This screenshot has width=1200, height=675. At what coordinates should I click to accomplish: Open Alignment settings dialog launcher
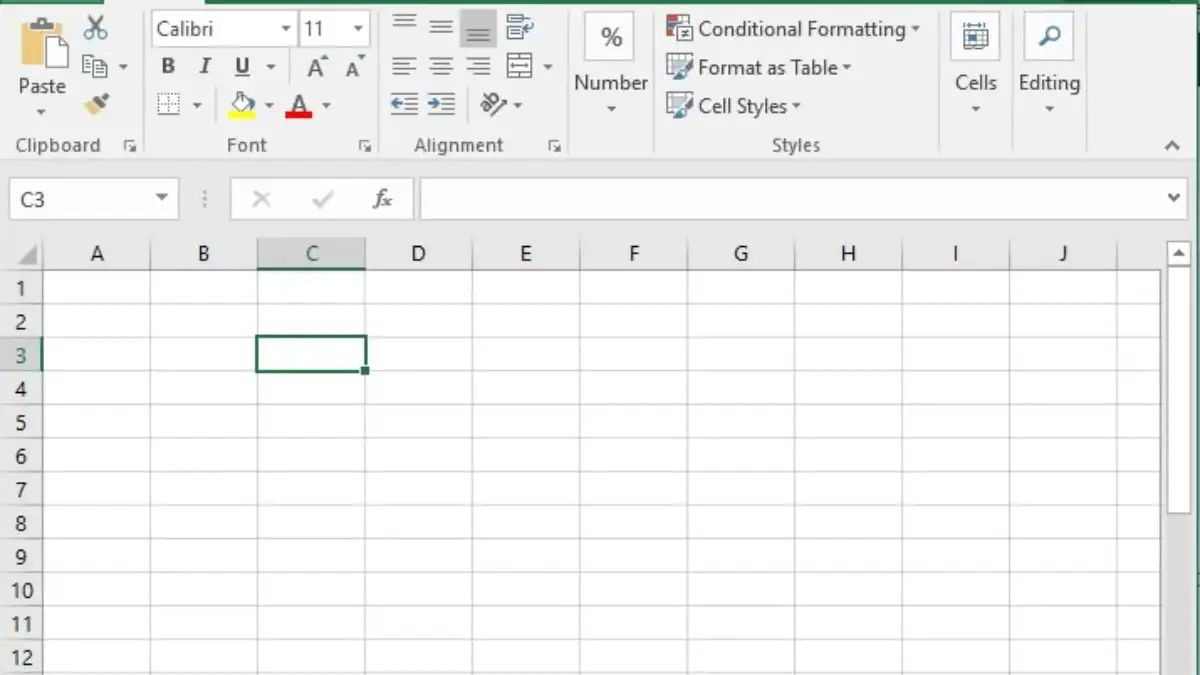[554, 146]
